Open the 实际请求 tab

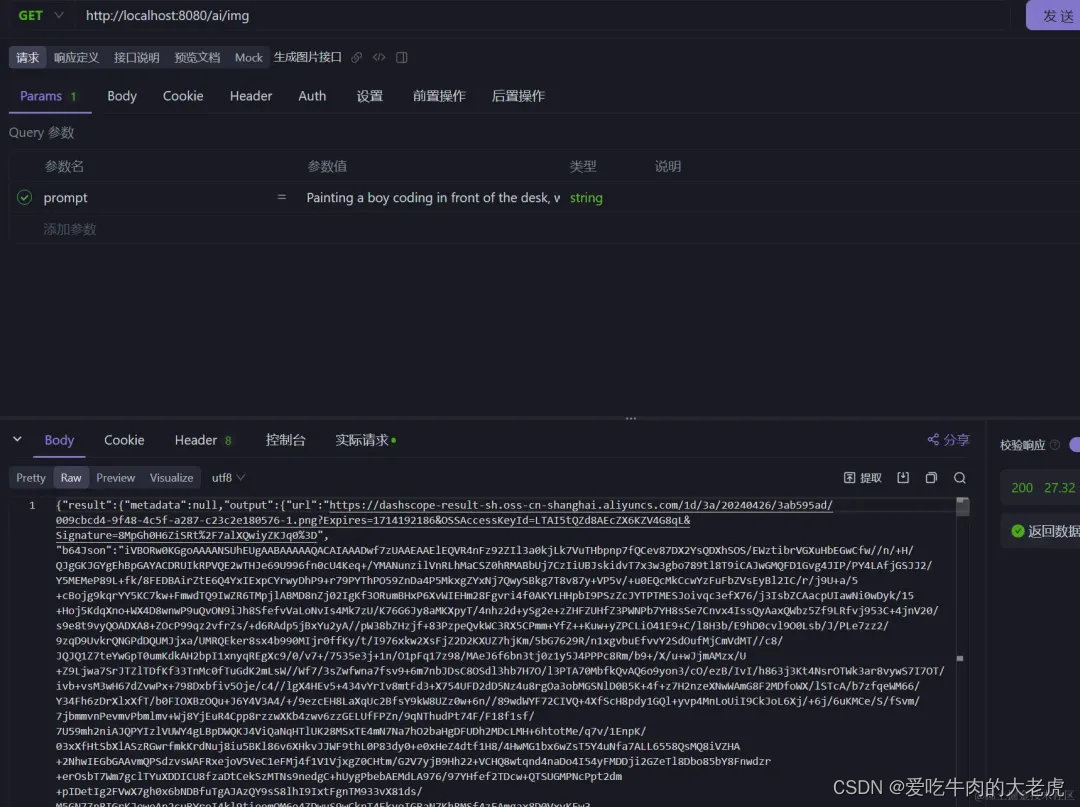pos(365,440)
